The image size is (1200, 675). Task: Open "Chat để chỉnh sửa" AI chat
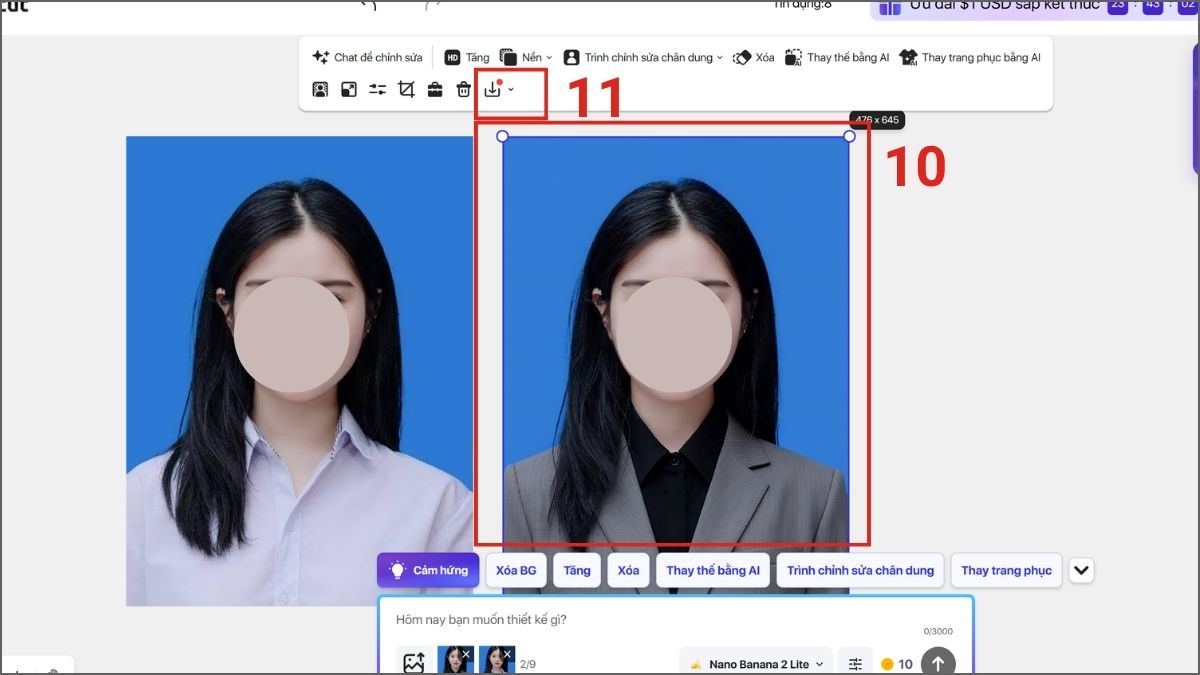pyautogui.click(x=367, y=58)
